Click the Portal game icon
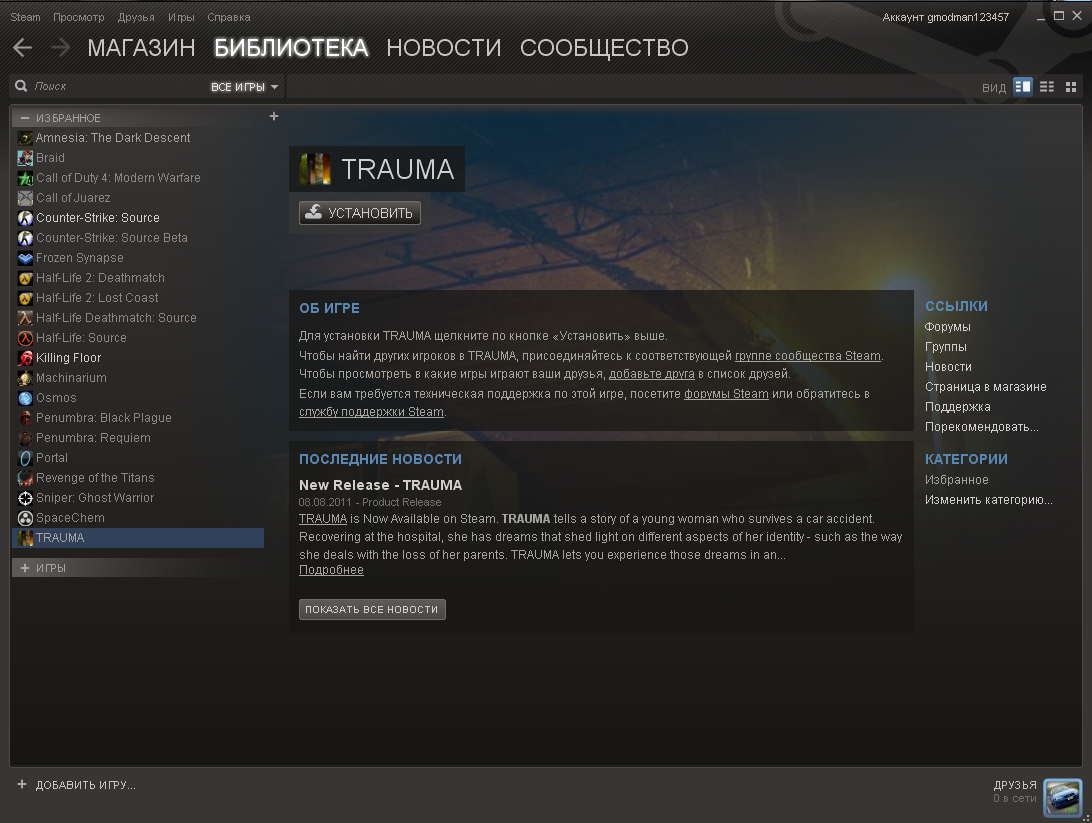Image resolution: width=1092 pixels, height=823 pixels. click(x=25, y=458)
